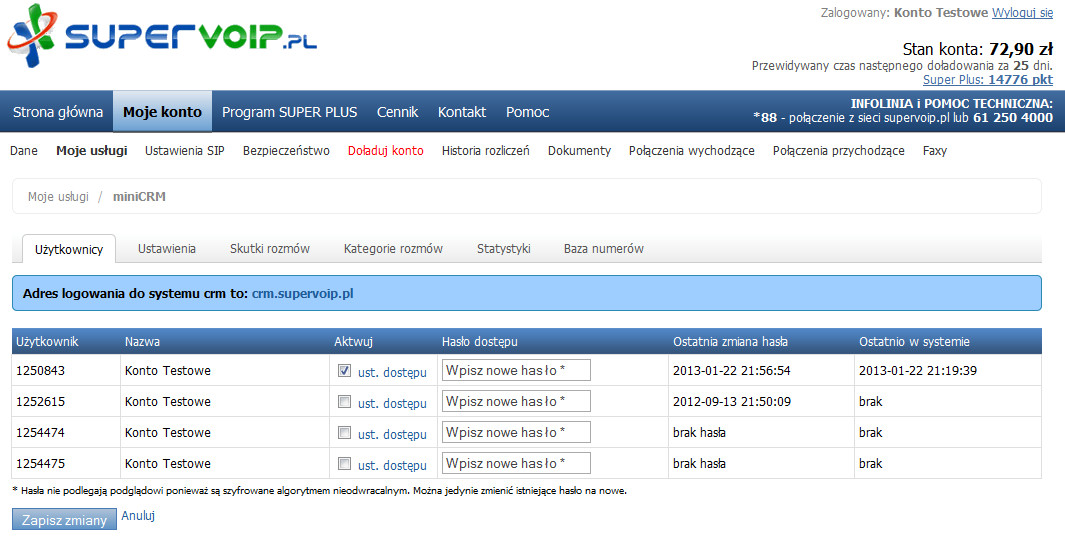Image resolution: width=1065 pixels, height=543 pixels.
Task: Select last login 2013-01-22 21:19:39
Action: pyautogui.click(x=918, y=370)
